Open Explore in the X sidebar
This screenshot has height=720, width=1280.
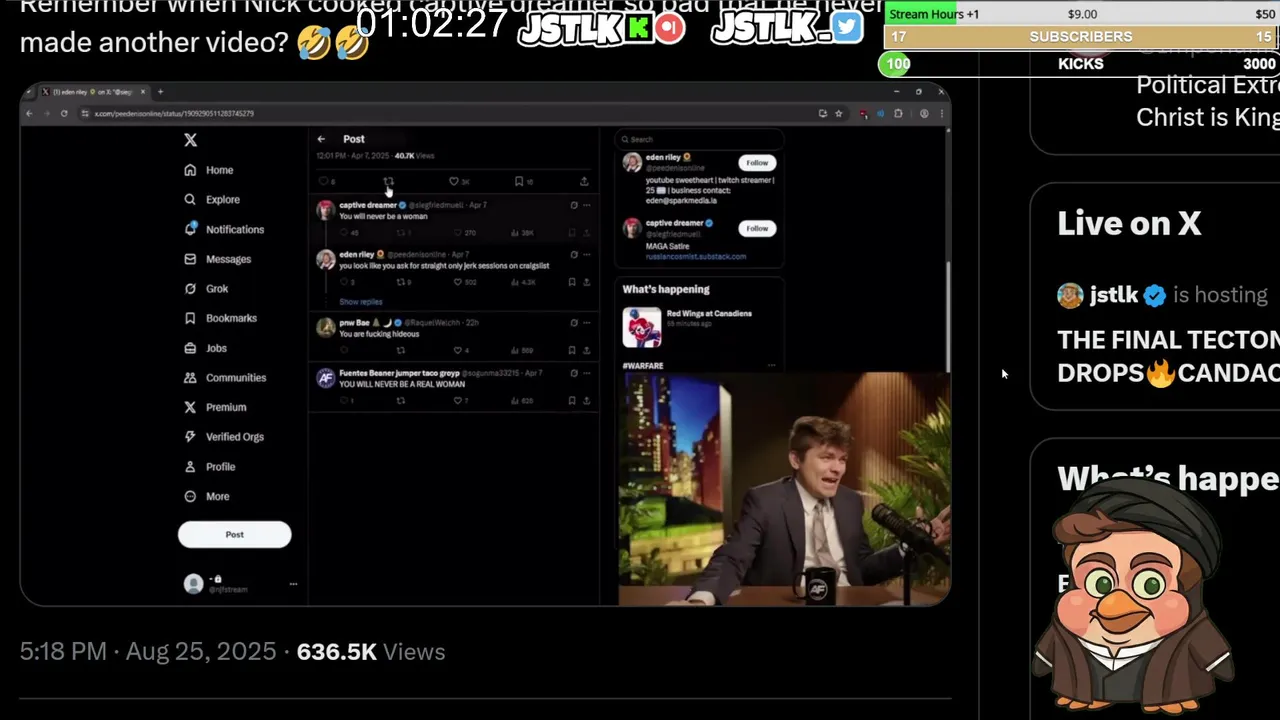coord(212,199)
